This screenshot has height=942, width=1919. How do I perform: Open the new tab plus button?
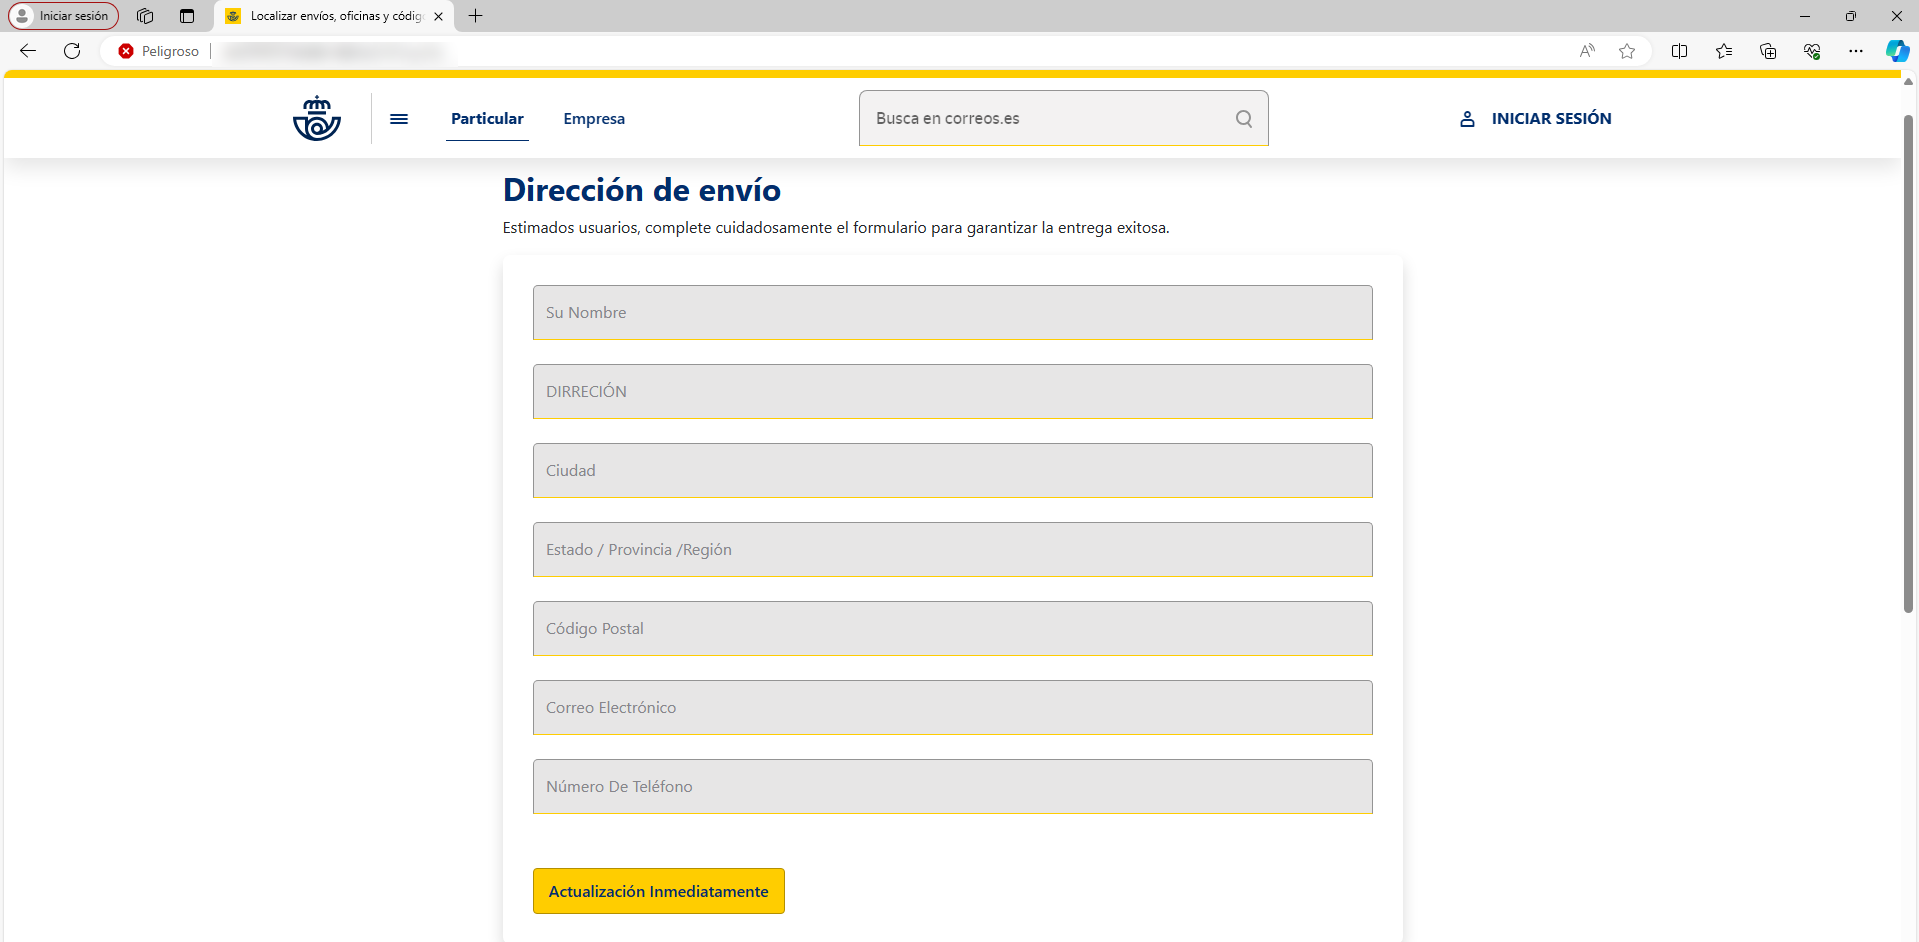pyautogui.click(x=476, y=16)
